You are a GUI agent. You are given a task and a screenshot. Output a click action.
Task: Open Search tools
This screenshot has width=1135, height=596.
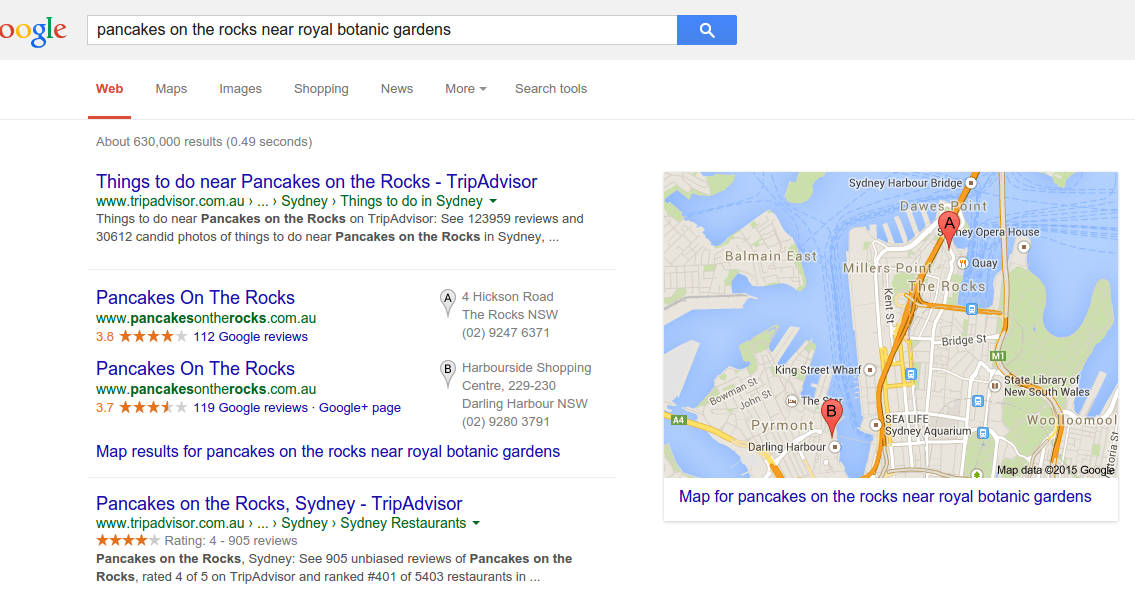pos(551,88)
